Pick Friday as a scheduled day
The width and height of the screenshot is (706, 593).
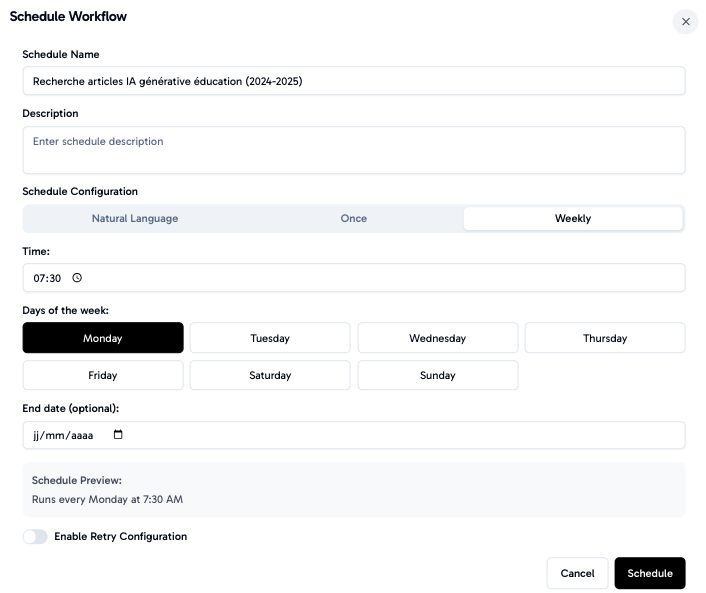(103, 375)
